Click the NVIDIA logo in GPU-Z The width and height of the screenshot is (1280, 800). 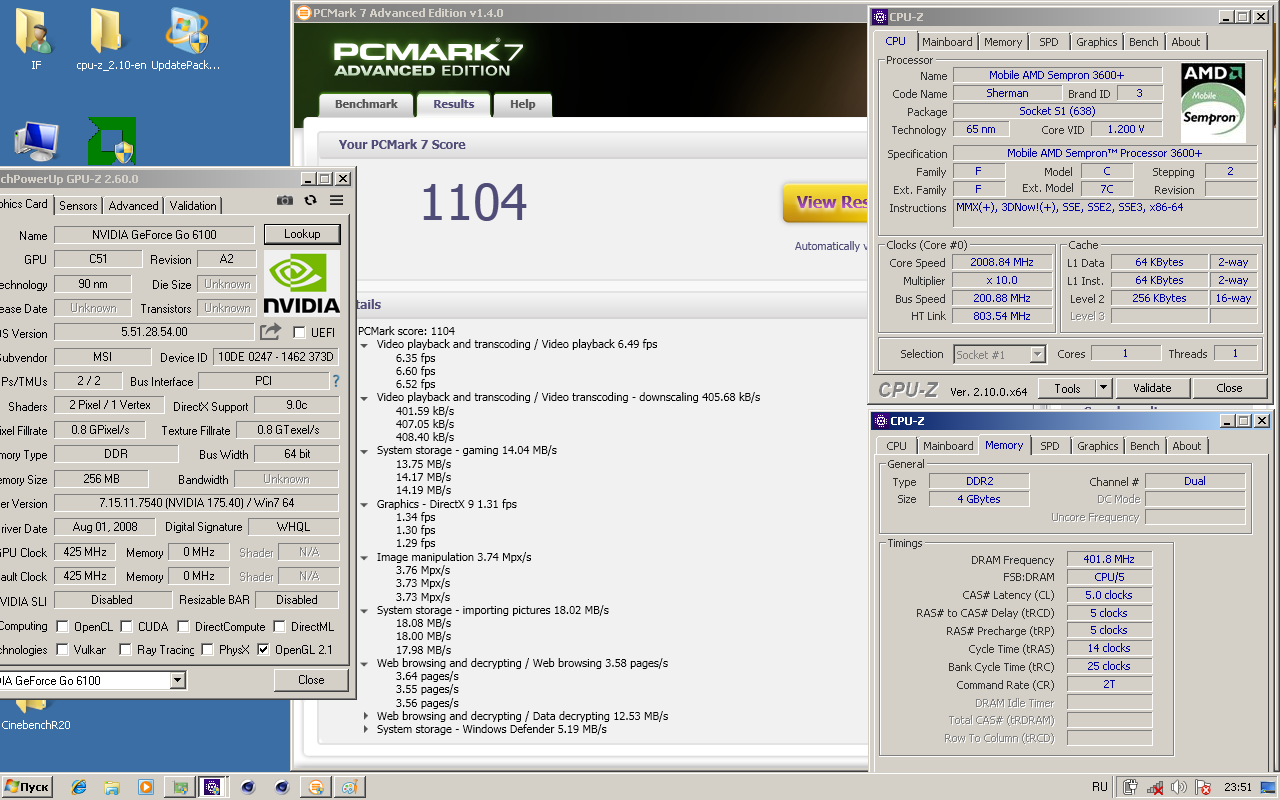click(302, 283)
